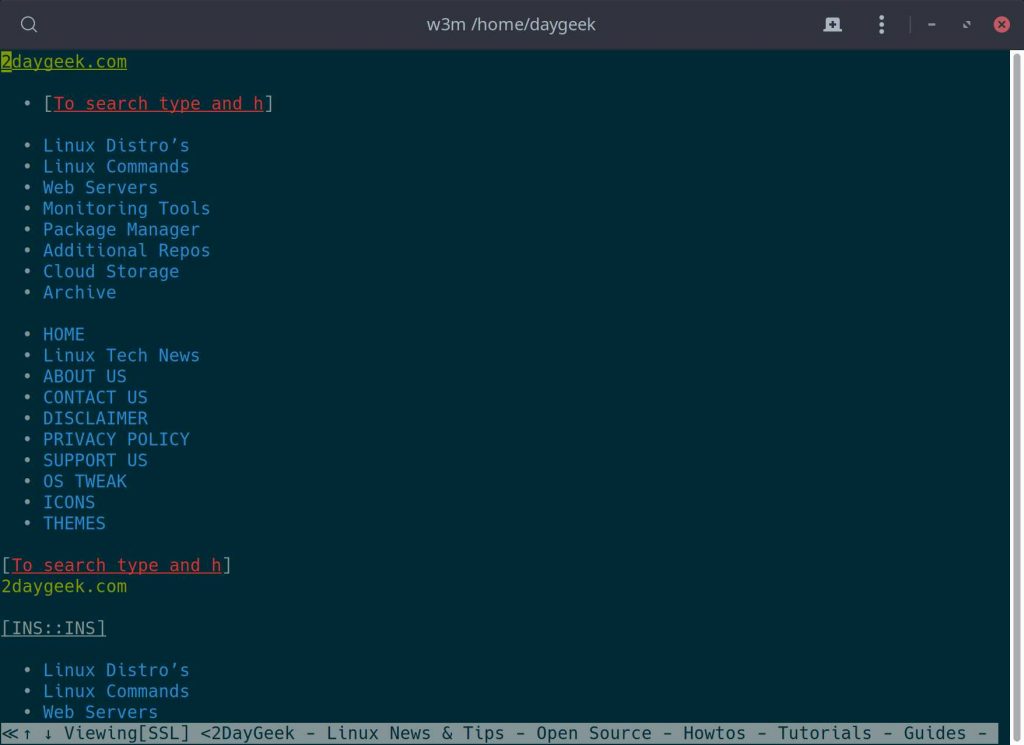The width and height of the screenshot is (1024, 745).
Task: Navigate to the HOME link
Action: point(63,333)
